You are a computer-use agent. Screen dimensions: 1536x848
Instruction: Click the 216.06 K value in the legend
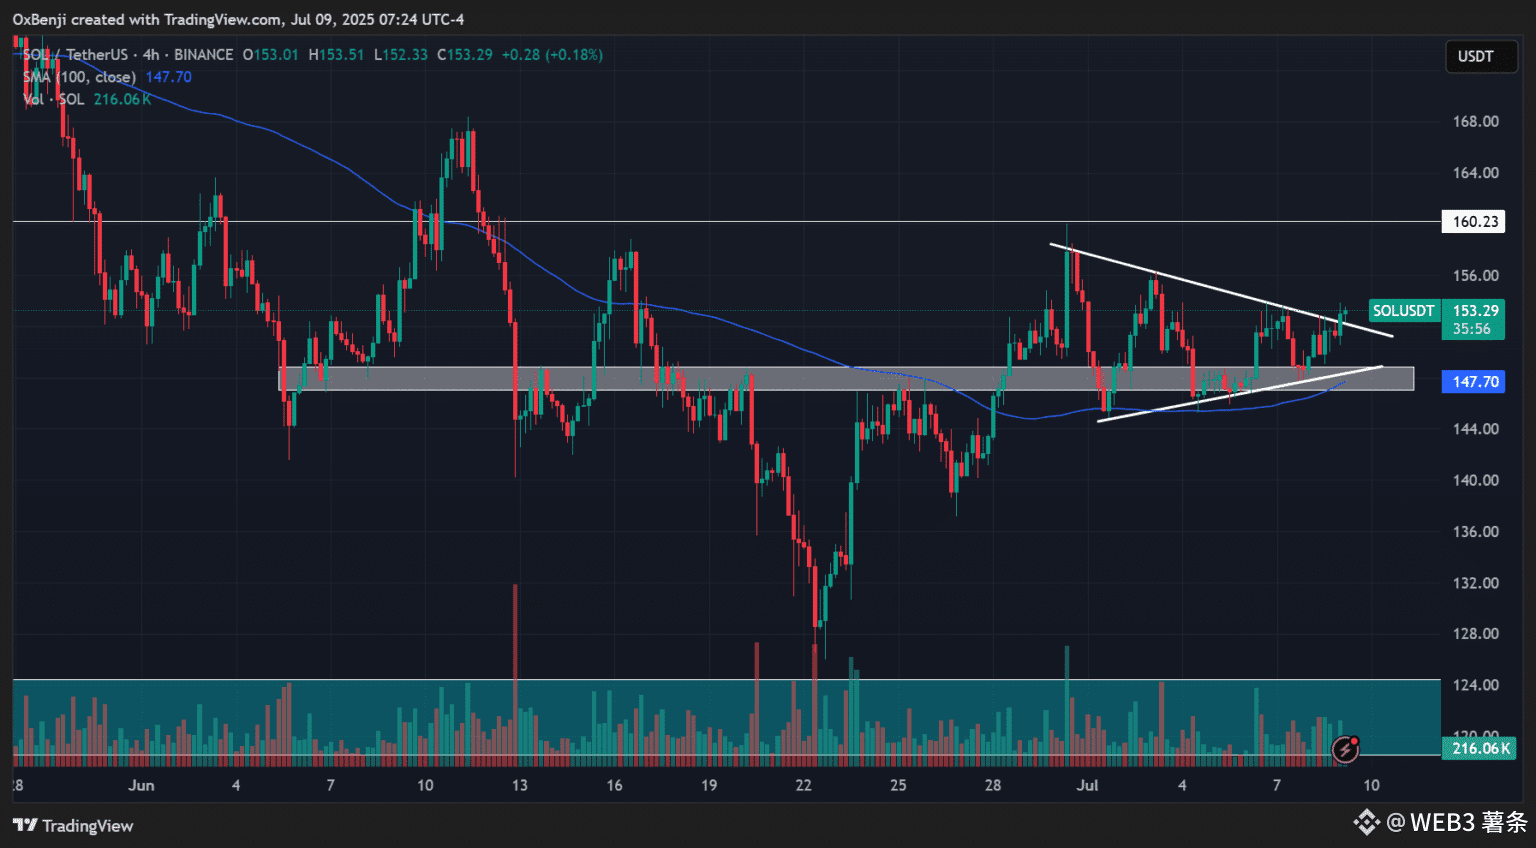122,99
